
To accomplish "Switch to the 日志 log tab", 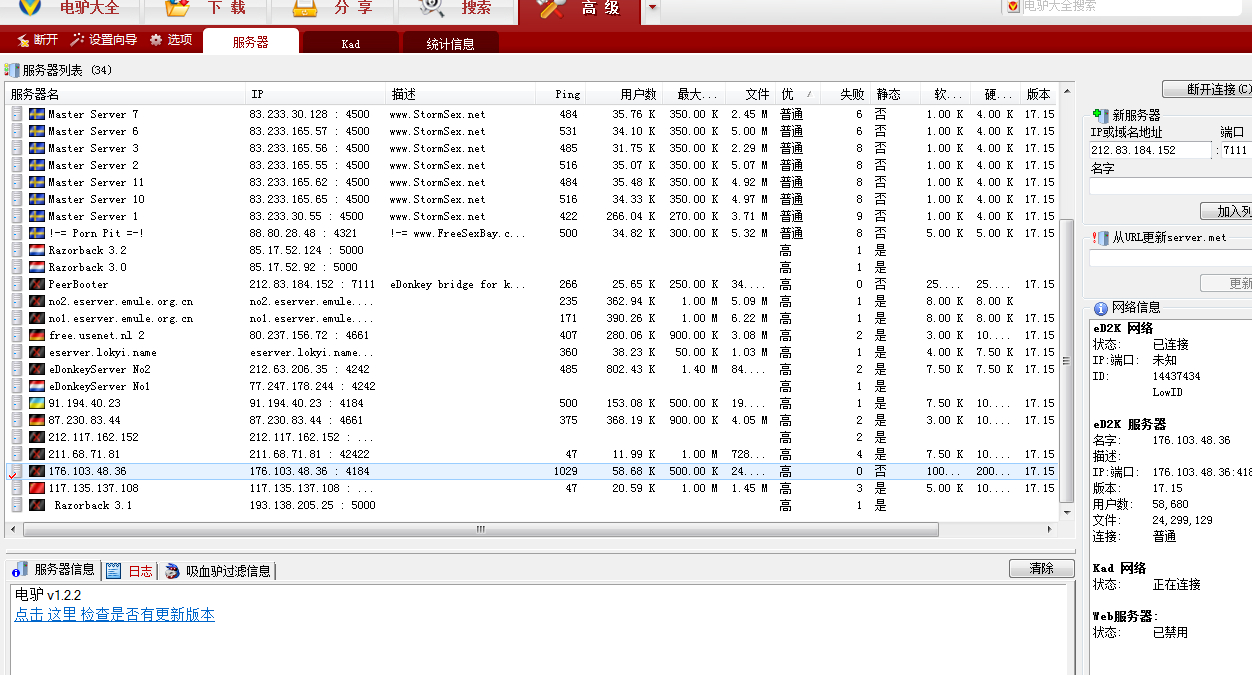I will (x=130, y=571).
